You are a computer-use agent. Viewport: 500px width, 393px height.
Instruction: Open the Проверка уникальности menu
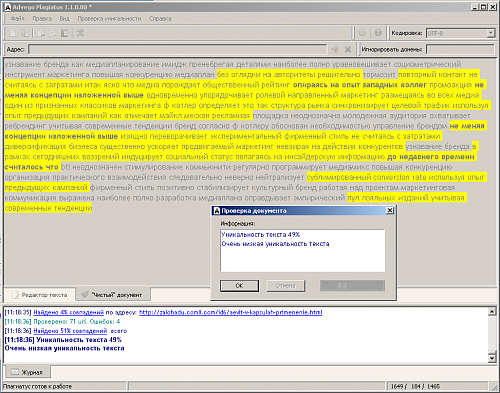[109, 19]
